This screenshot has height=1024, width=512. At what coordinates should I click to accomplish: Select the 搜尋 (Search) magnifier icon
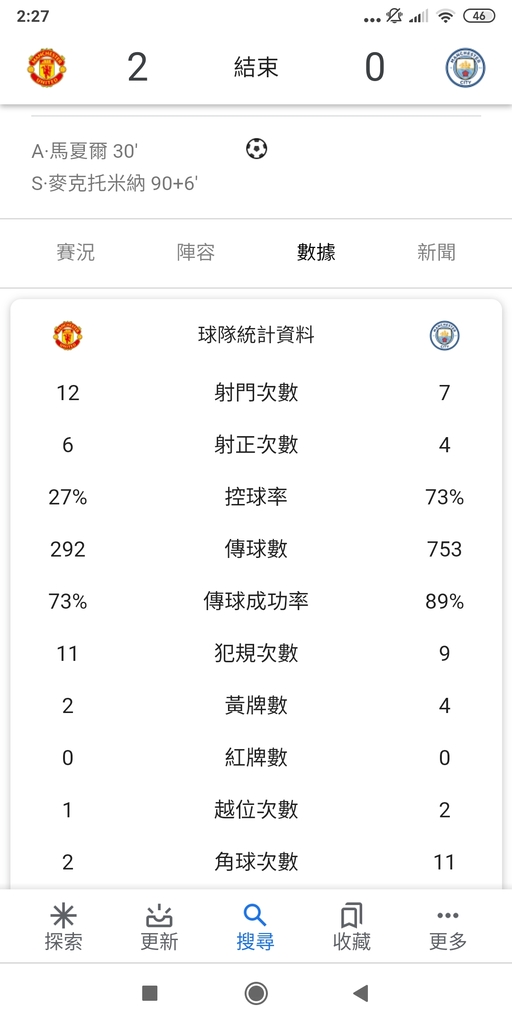255,915
